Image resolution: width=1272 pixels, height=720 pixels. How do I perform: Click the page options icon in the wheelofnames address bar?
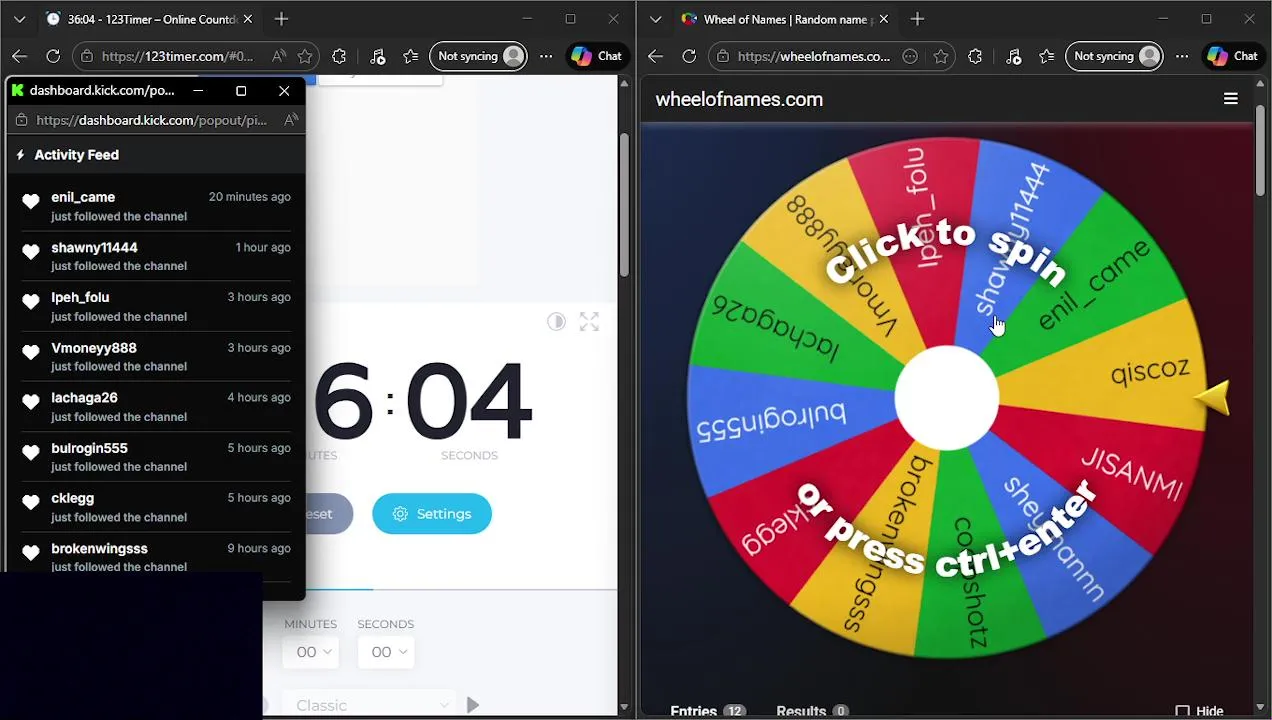click(910, 56)
